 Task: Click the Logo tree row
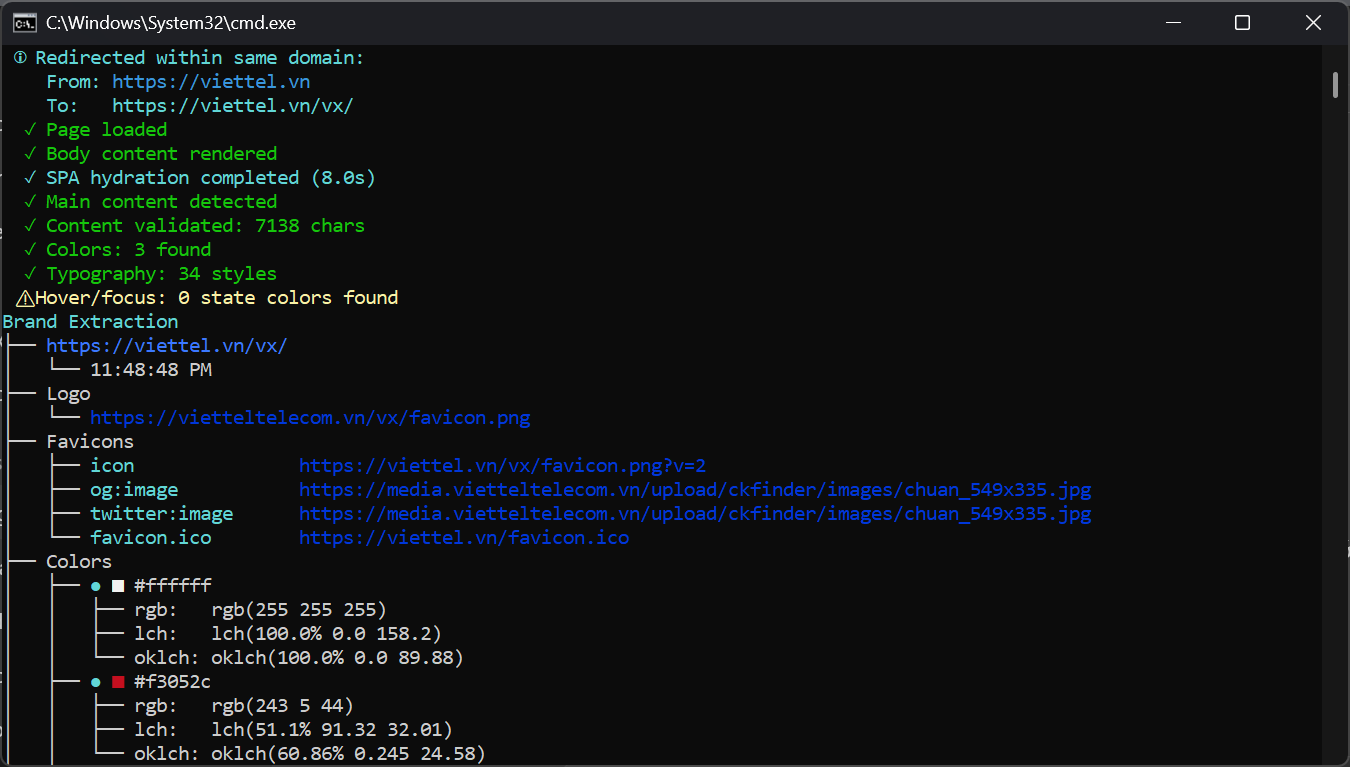click(68, 394)
